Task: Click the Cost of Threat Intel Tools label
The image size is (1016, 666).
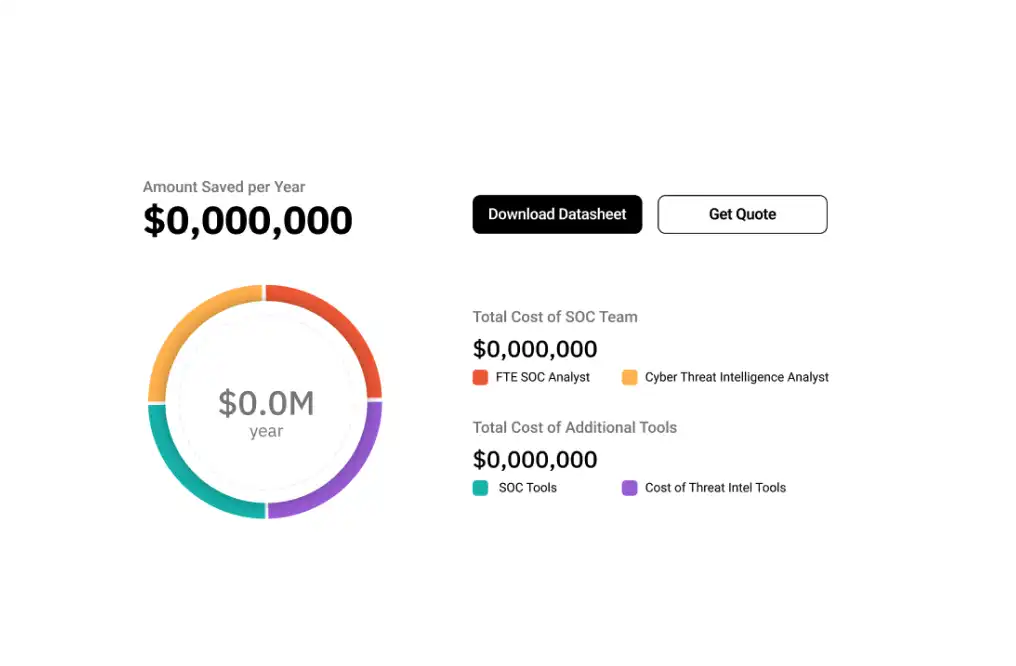Action: 715,488
